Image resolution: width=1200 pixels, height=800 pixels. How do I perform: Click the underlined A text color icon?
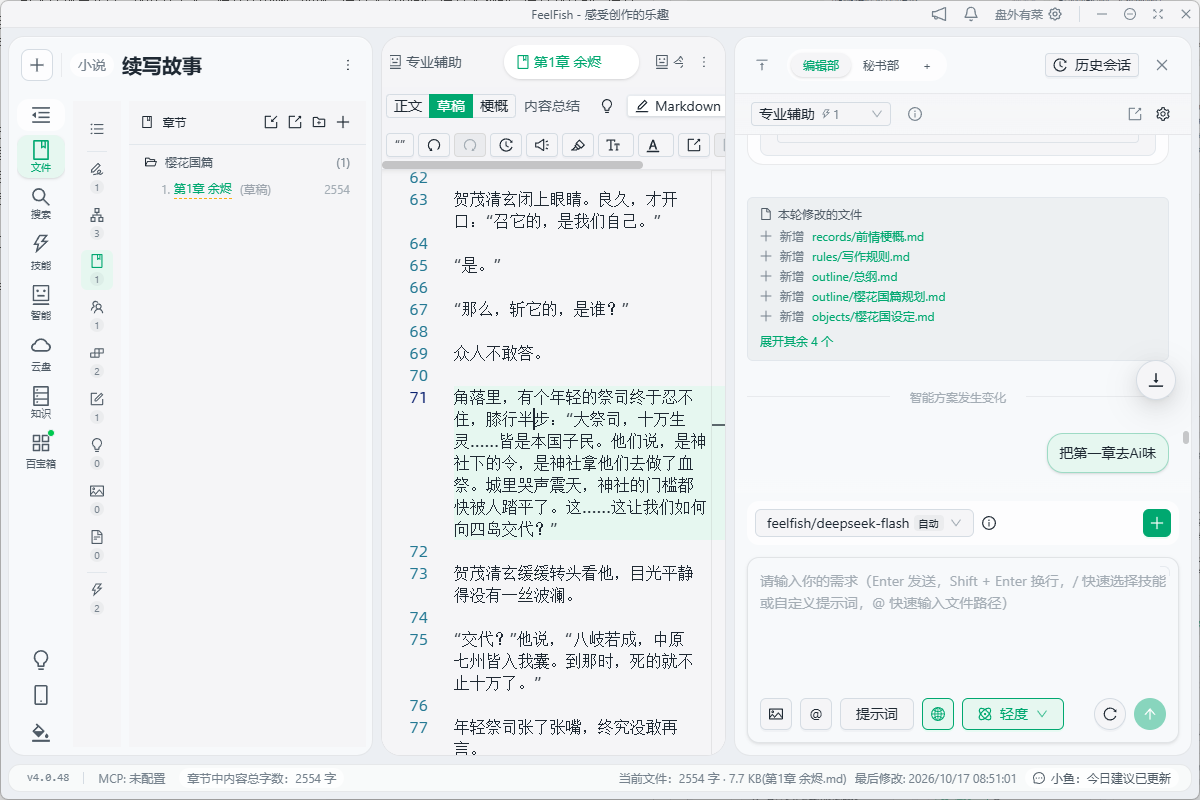pyautogui.click(x=654, y=145)
